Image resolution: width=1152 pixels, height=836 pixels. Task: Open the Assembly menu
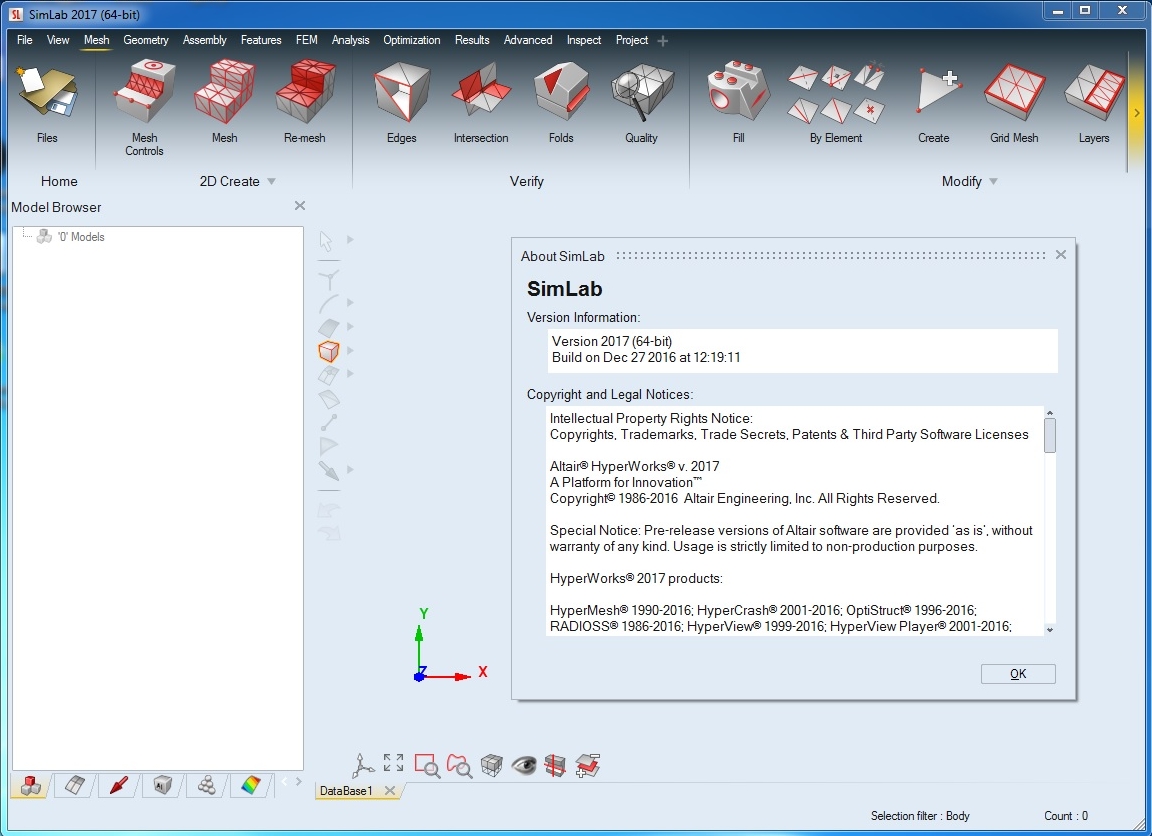click(204, 40)
